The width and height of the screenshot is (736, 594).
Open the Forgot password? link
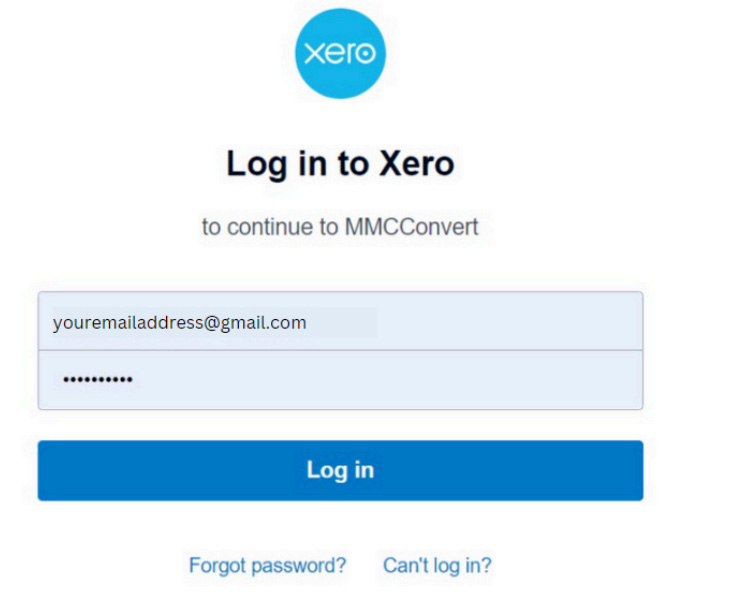pyautogui.click(x=267, y=565)
